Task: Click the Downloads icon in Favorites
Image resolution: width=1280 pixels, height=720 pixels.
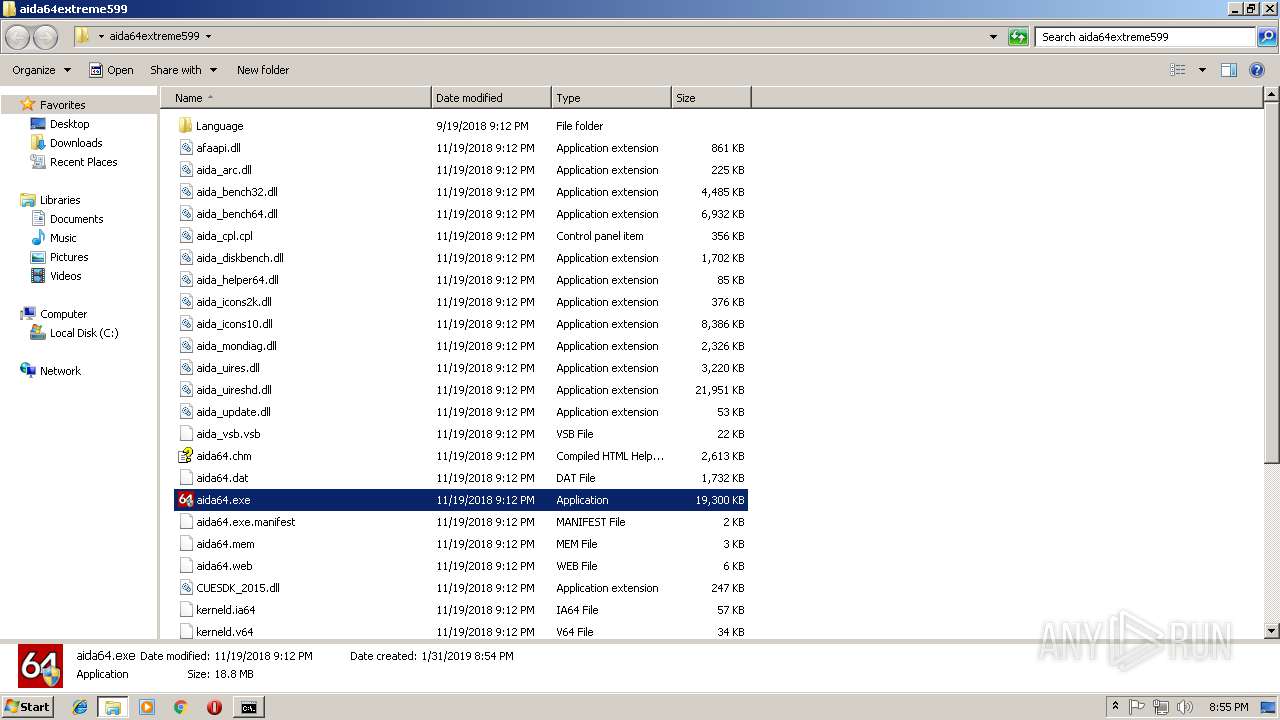Action: (x=38, y=143)
